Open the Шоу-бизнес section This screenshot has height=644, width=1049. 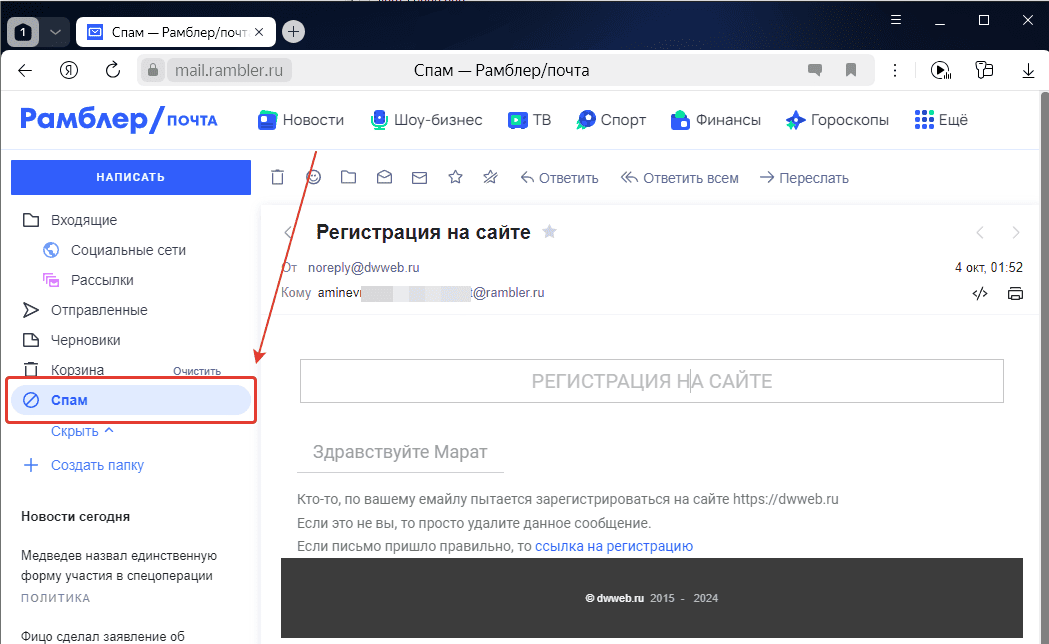click(x=426, y=120)
